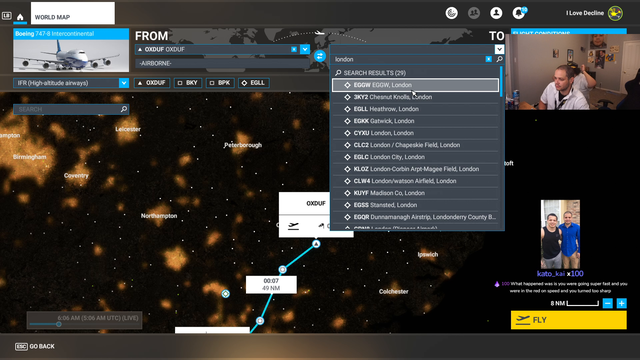
Task: Choose EGGW, London from results
Action: (416, 85)
